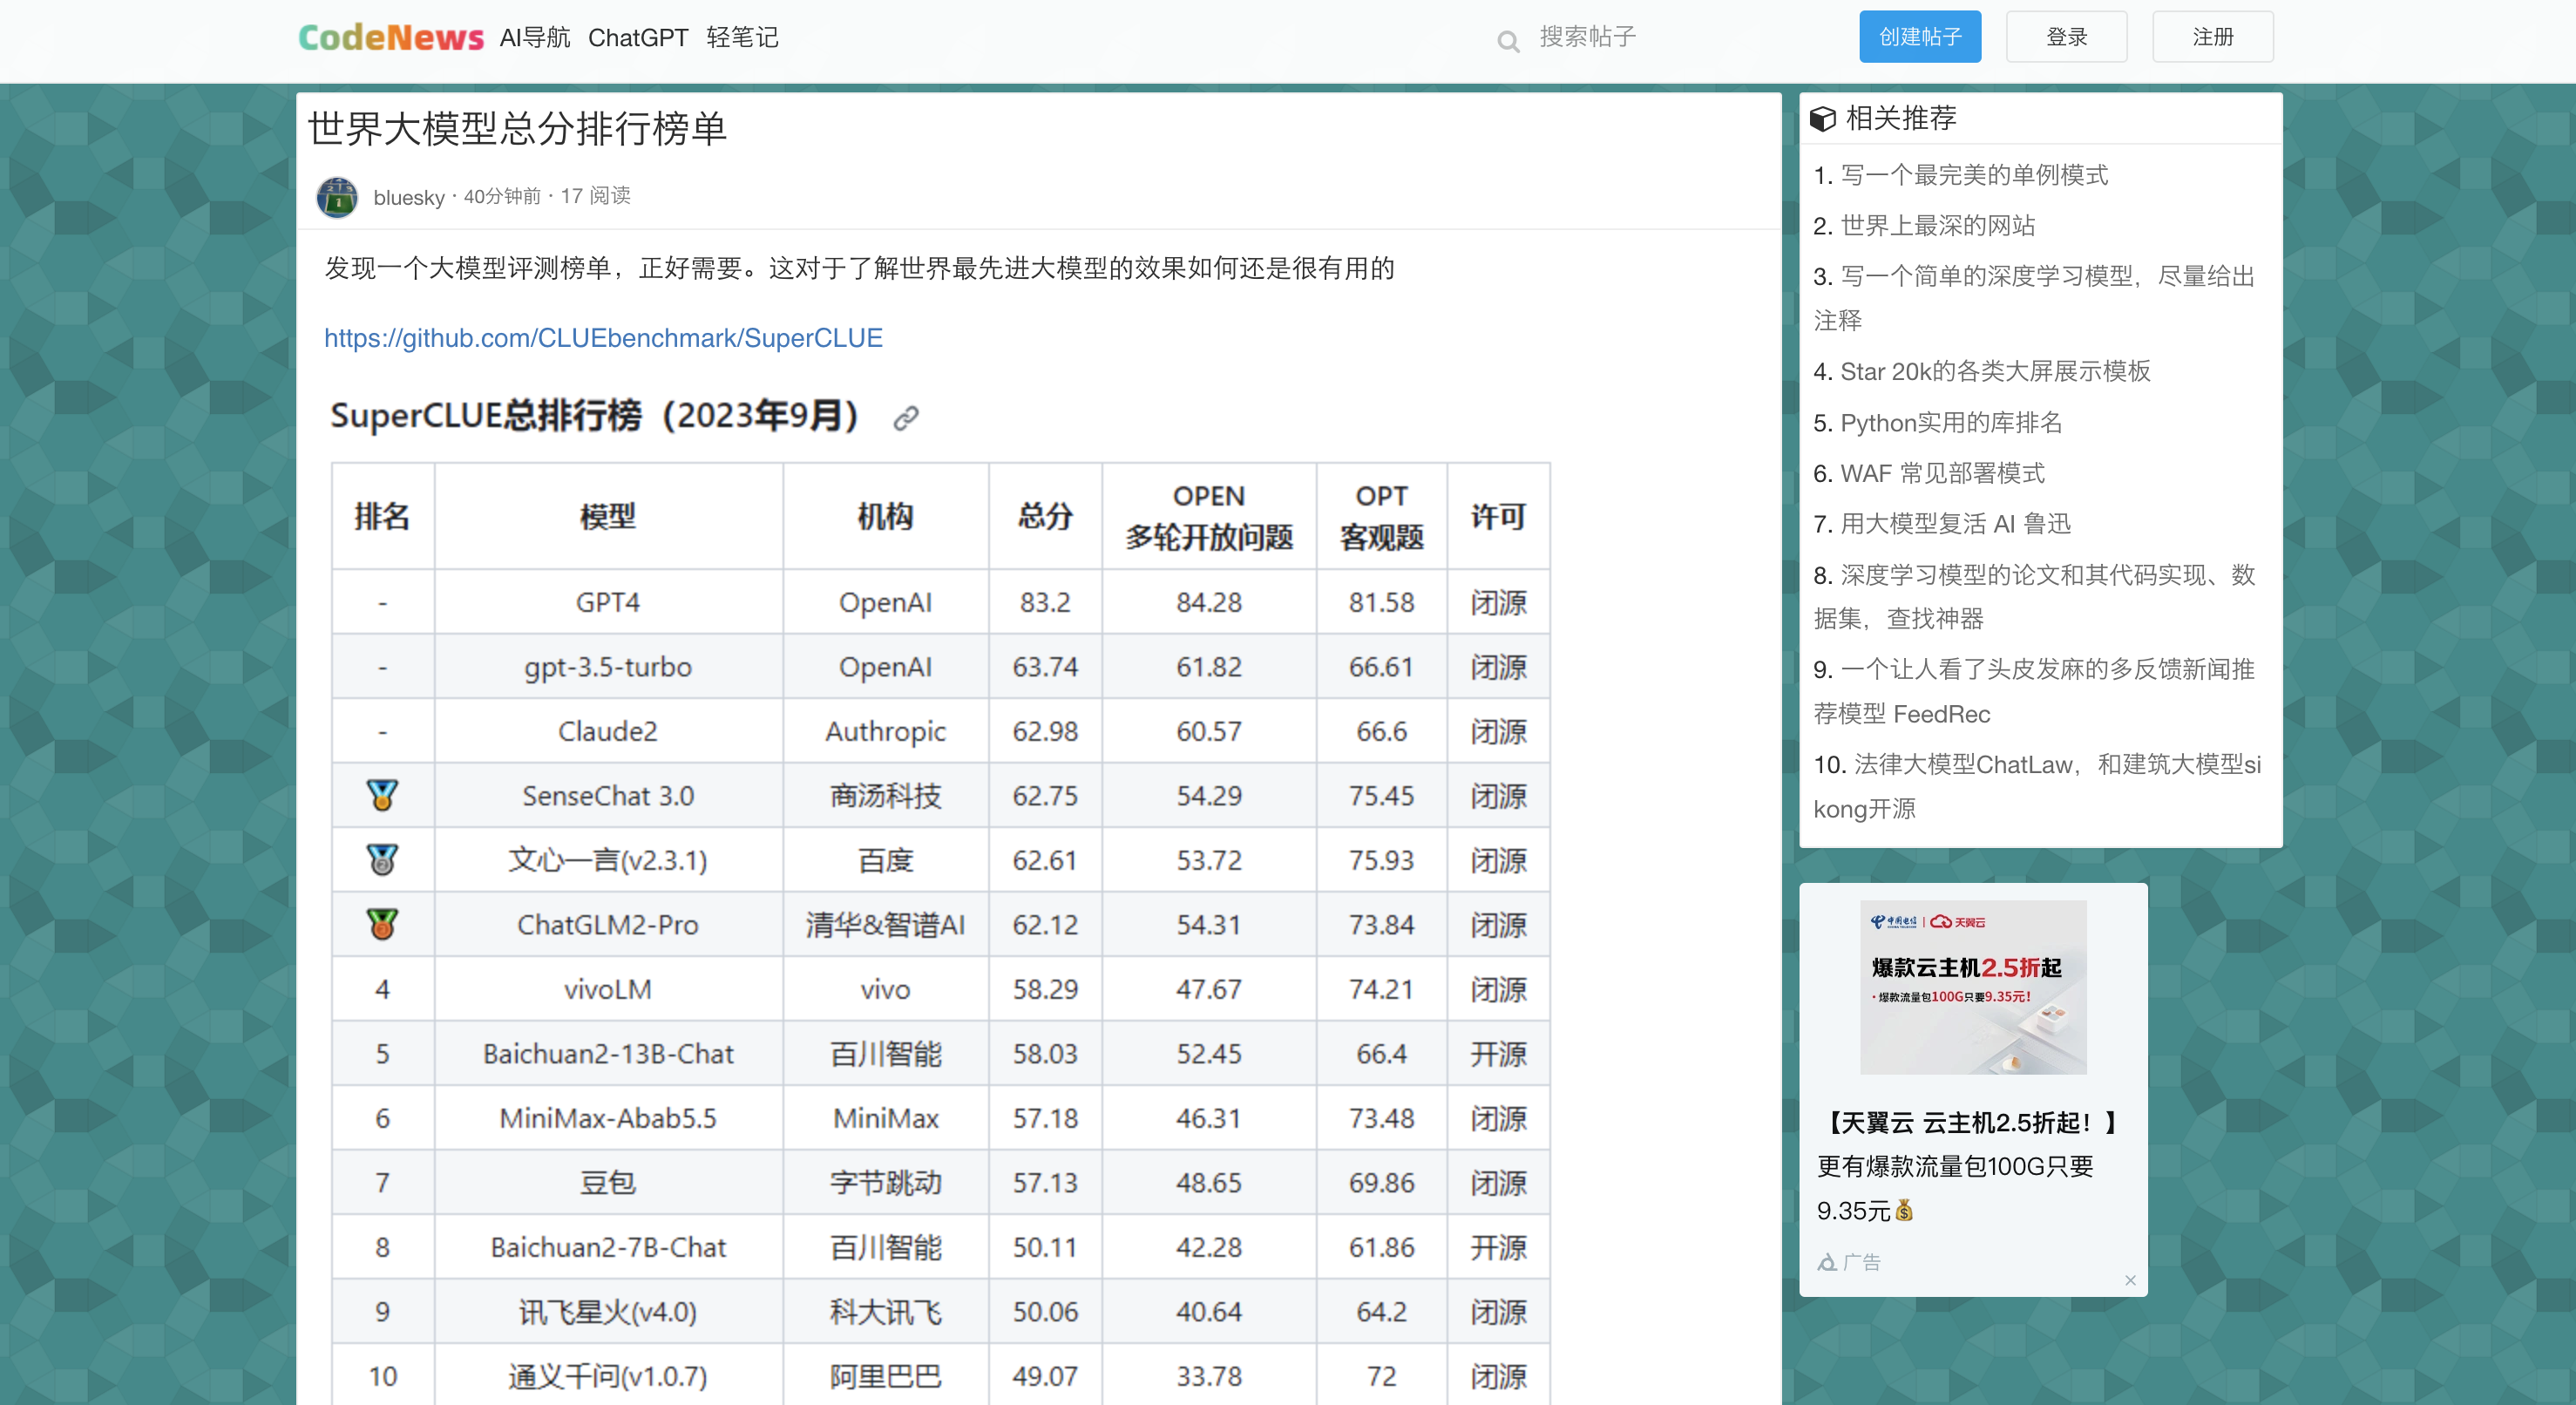Open recommendation WAF 常见部署模式
Screen dimensions: 2576x1405
1942,473
